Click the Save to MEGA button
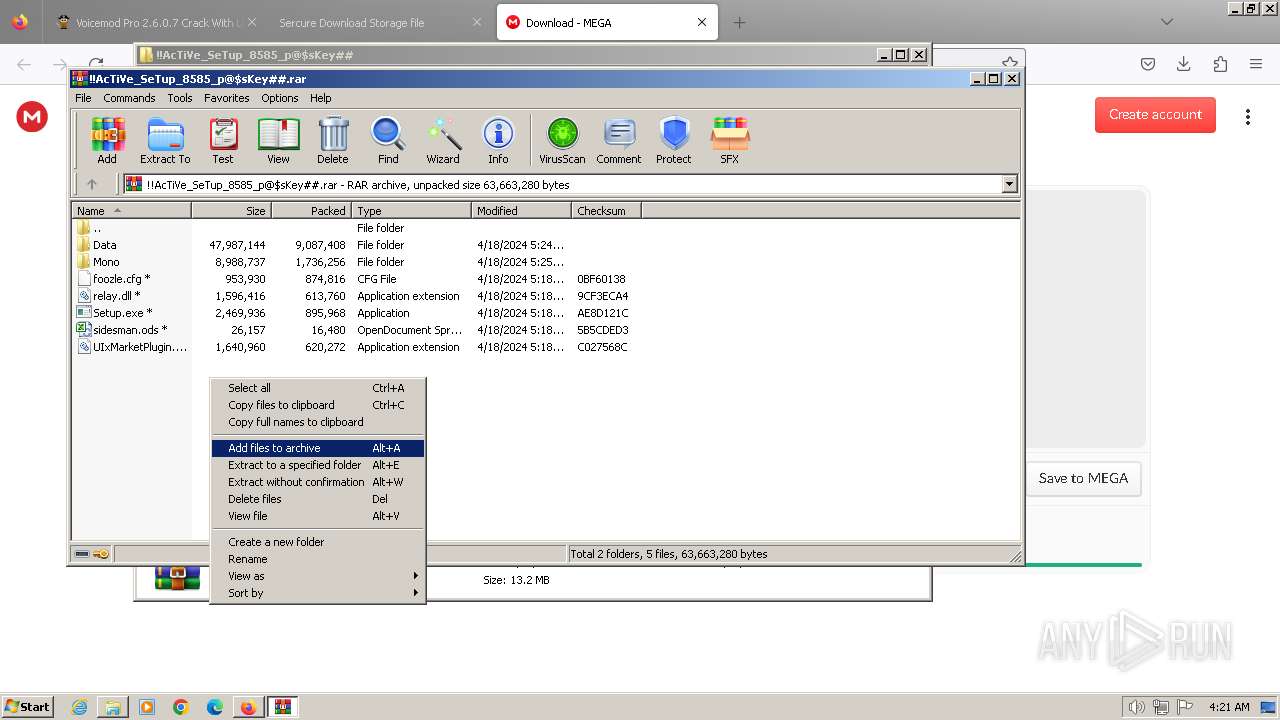1280x720 pixels. [1083, 479]
